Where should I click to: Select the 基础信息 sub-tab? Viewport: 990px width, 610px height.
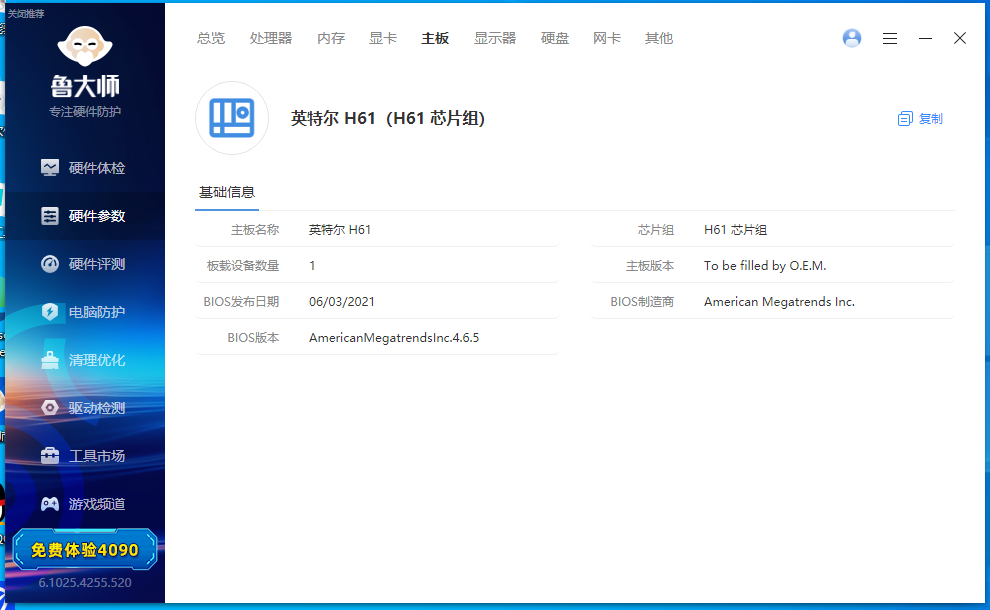point(227,193)
